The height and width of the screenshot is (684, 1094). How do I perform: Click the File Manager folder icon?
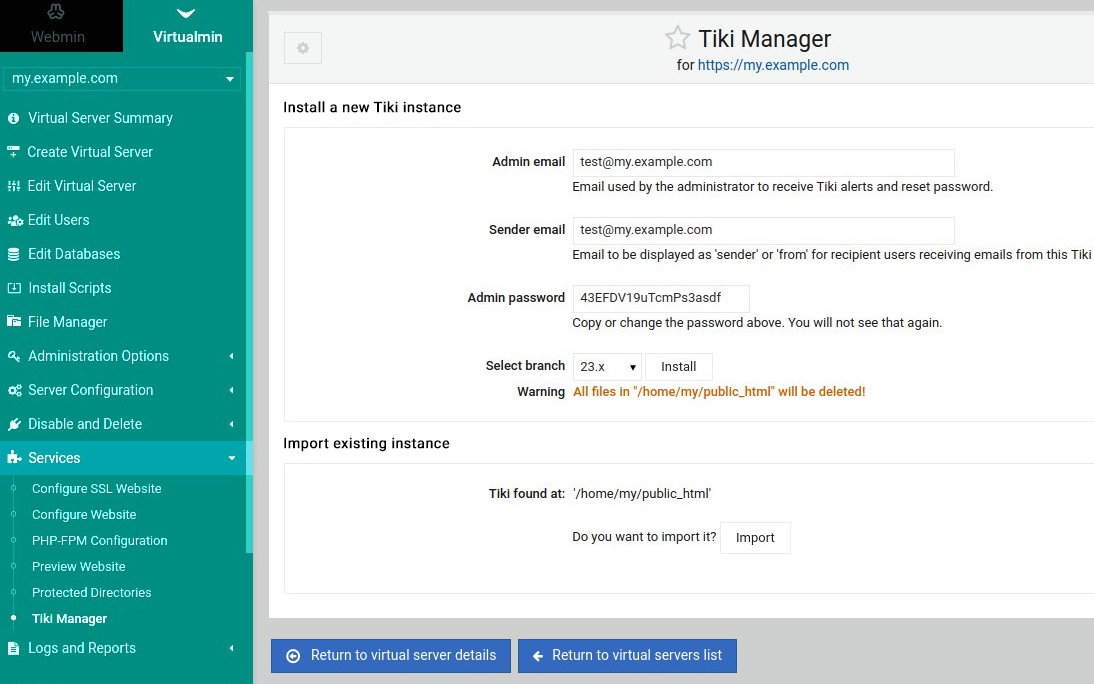tap(14, 322)
